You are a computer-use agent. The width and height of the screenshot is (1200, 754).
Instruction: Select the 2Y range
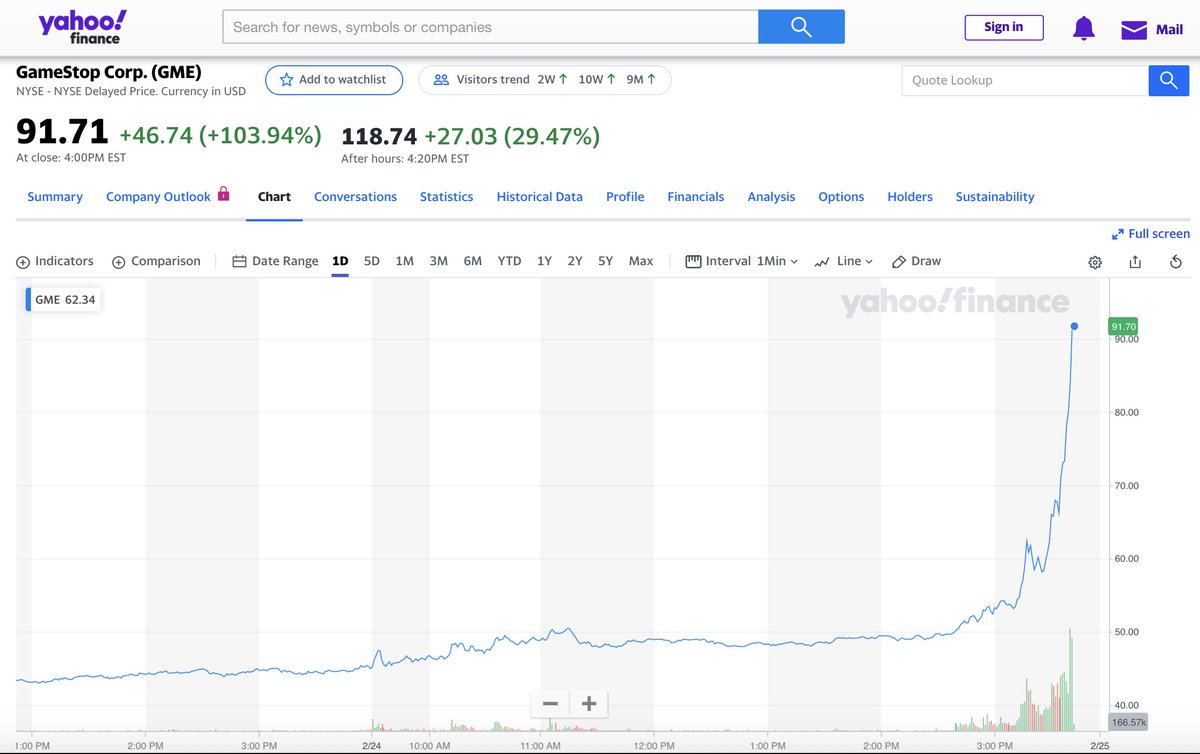575,261
